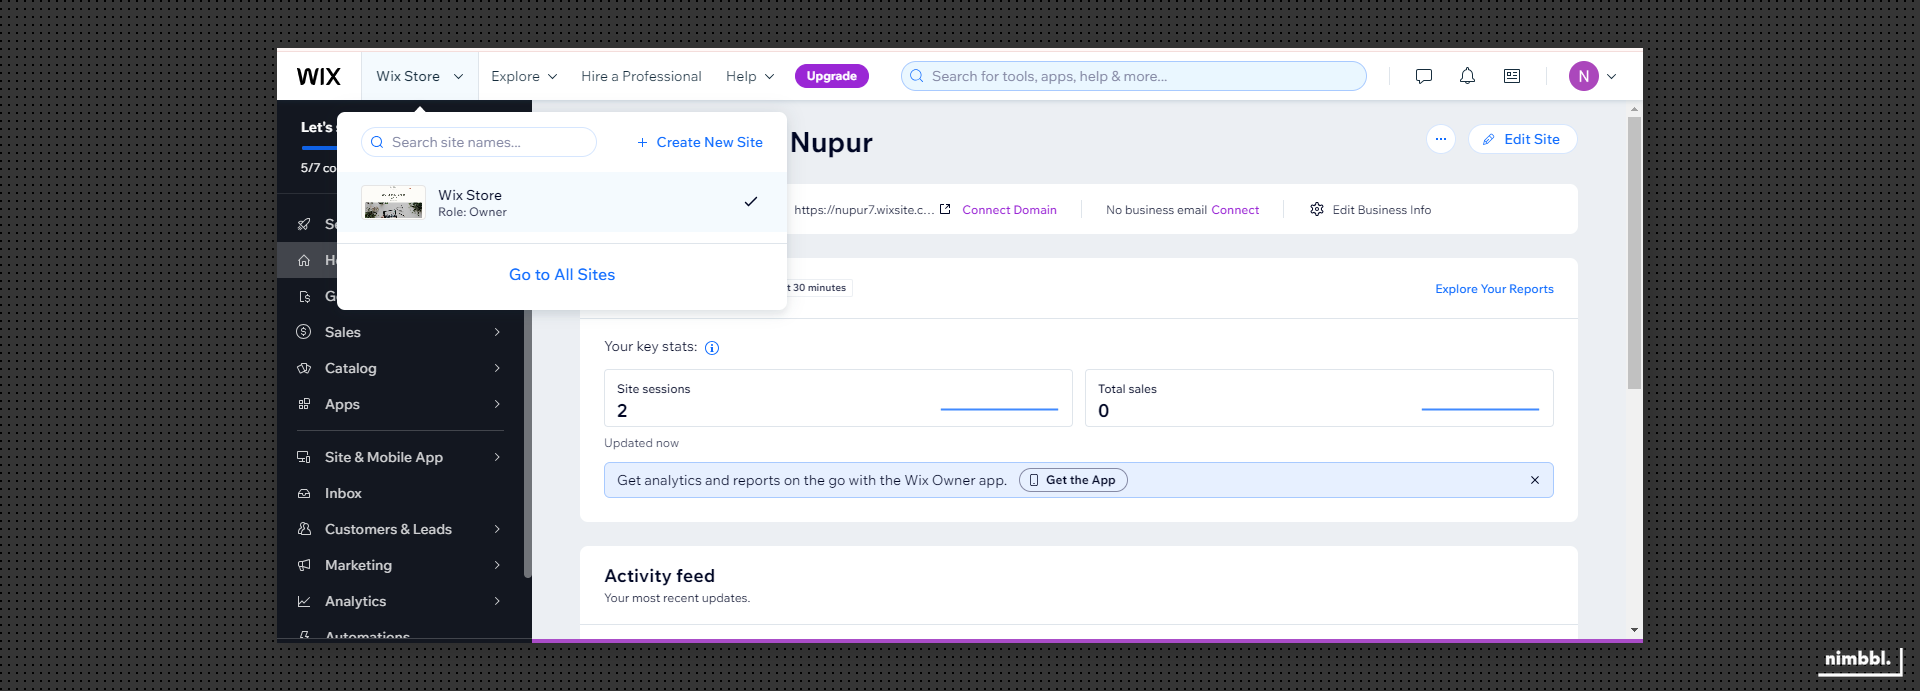The width and height of the screenshot is (1920, 691).
Task: Click the Analytics chart icon
Action: pos(304,601)
